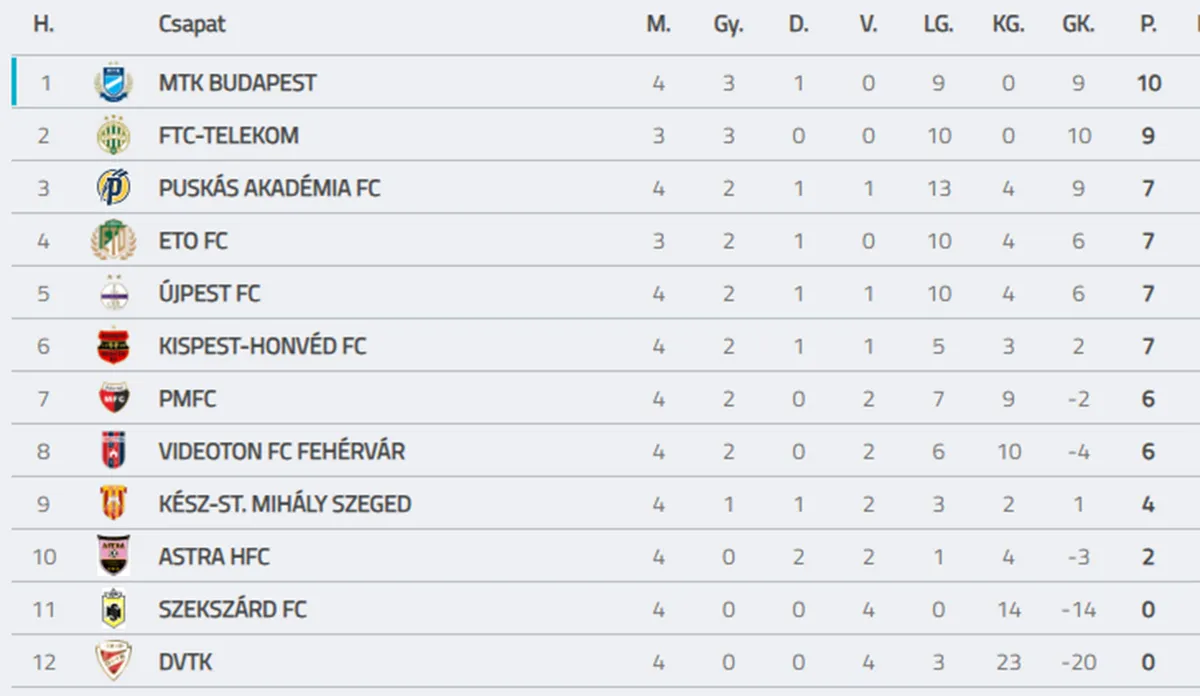The image size is (1200, 696).
Task: Click the PMFC club logo
Action: click(x=113, y=398)
